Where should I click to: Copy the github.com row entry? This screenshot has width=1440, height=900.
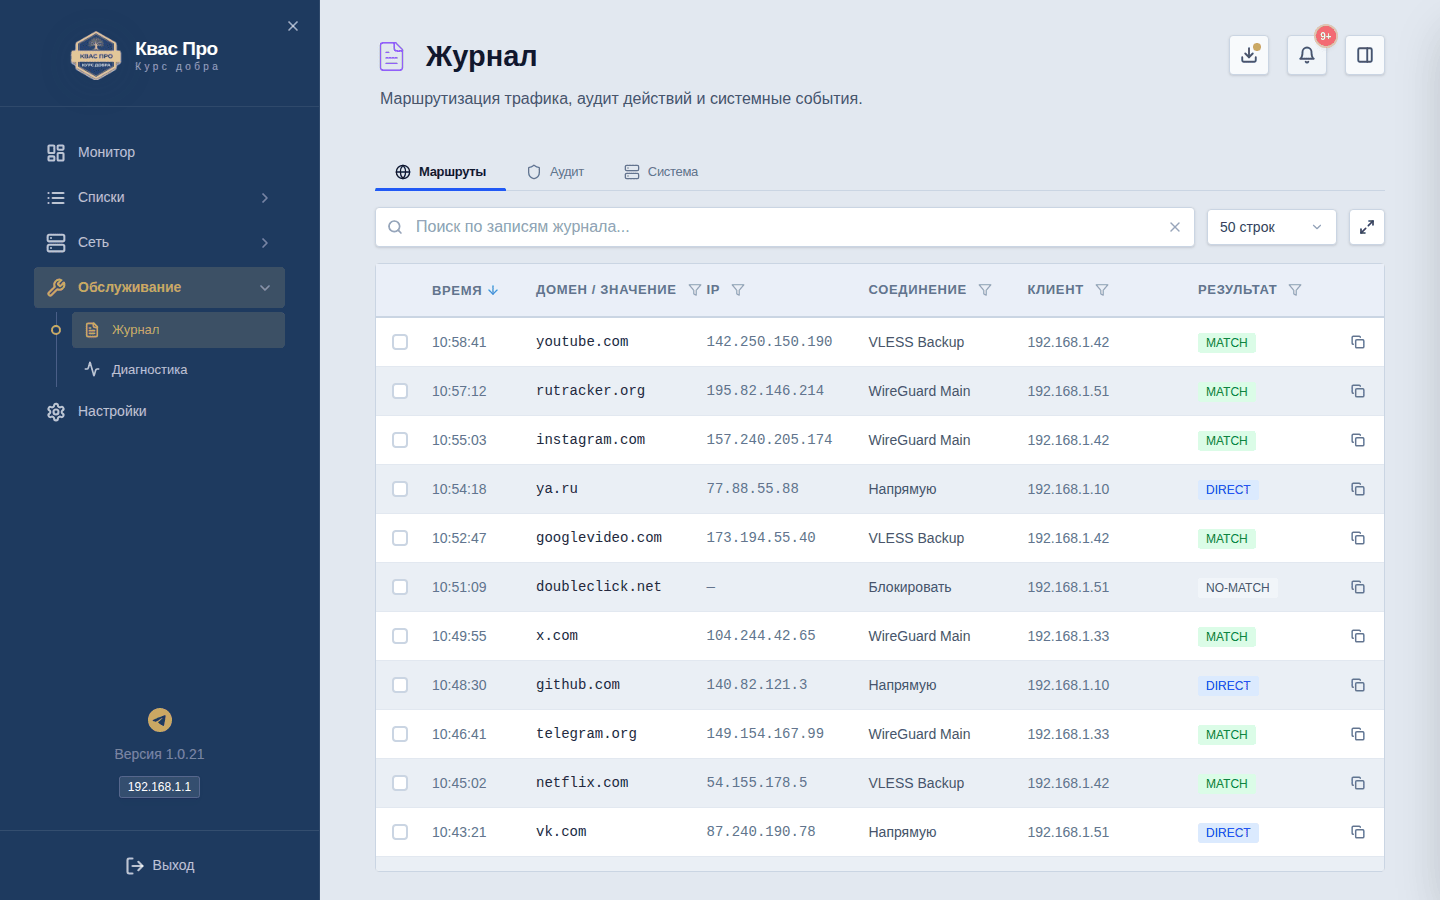(x=1358, y=685)
